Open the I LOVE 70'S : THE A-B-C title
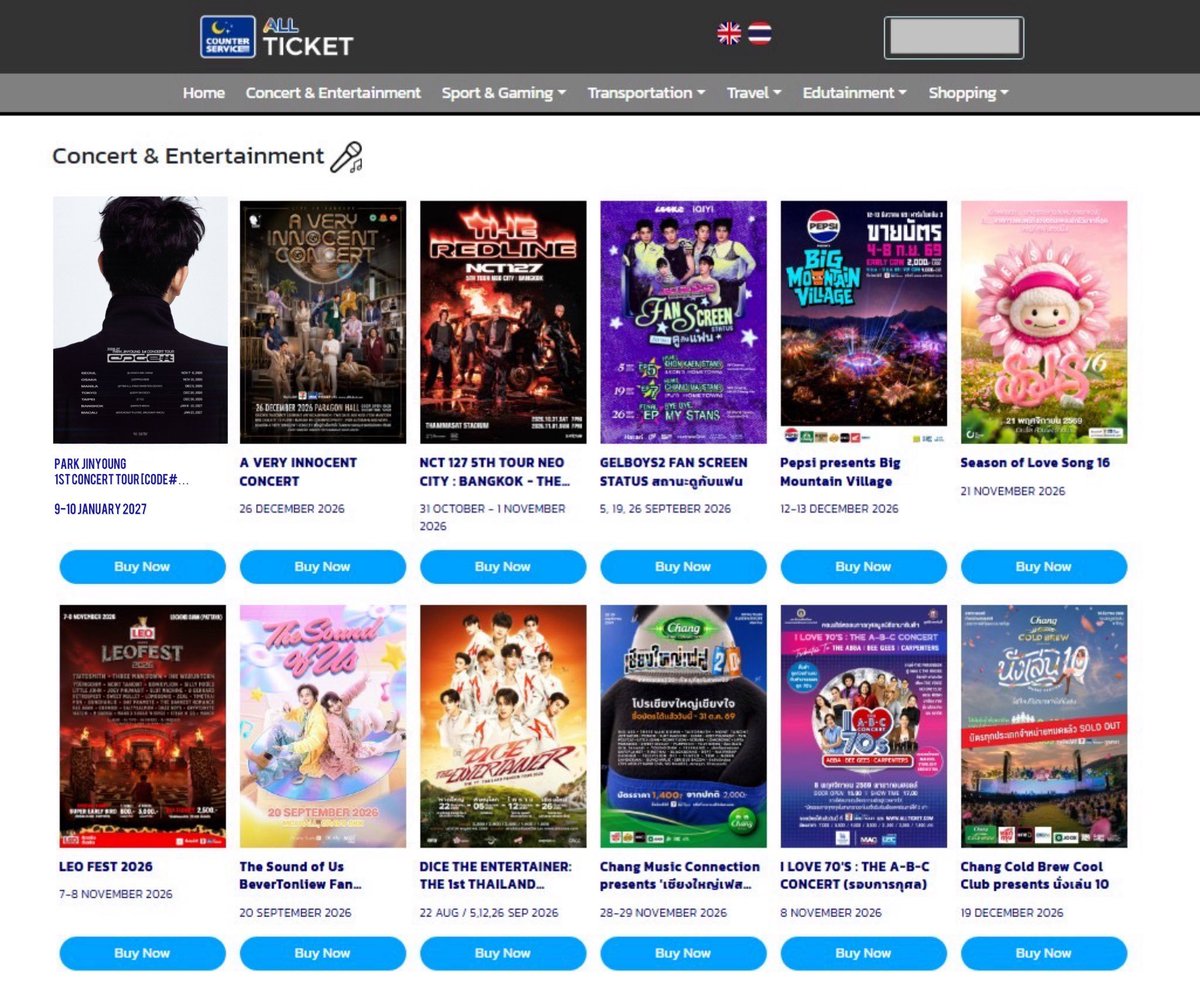Image resolution: width=1200 pixels, height=988 pixels. tap(854, 876)
